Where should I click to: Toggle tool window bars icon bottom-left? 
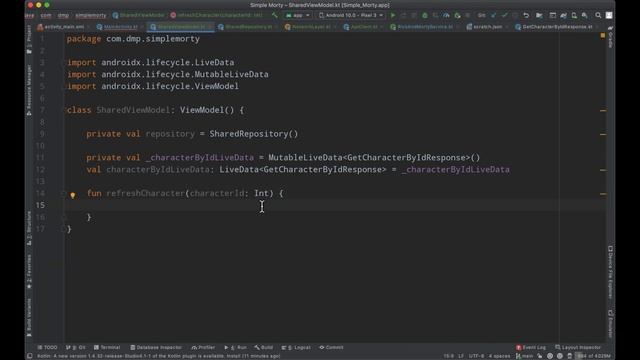(x=30, y=356)
